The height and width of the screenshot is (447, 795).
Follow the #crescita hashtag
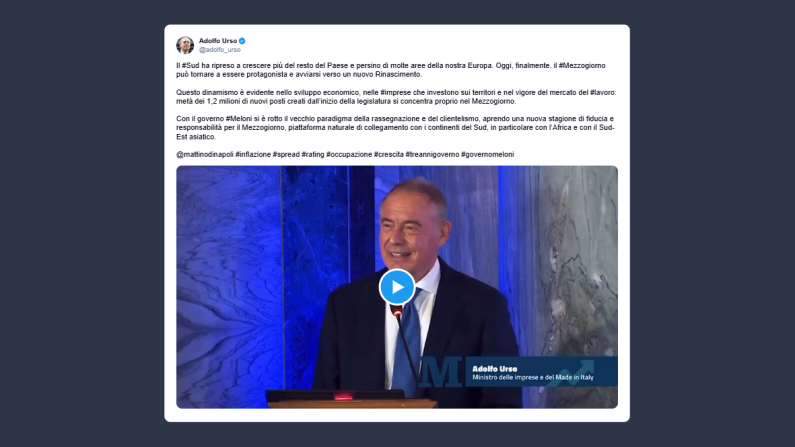(x=389, y=155)
